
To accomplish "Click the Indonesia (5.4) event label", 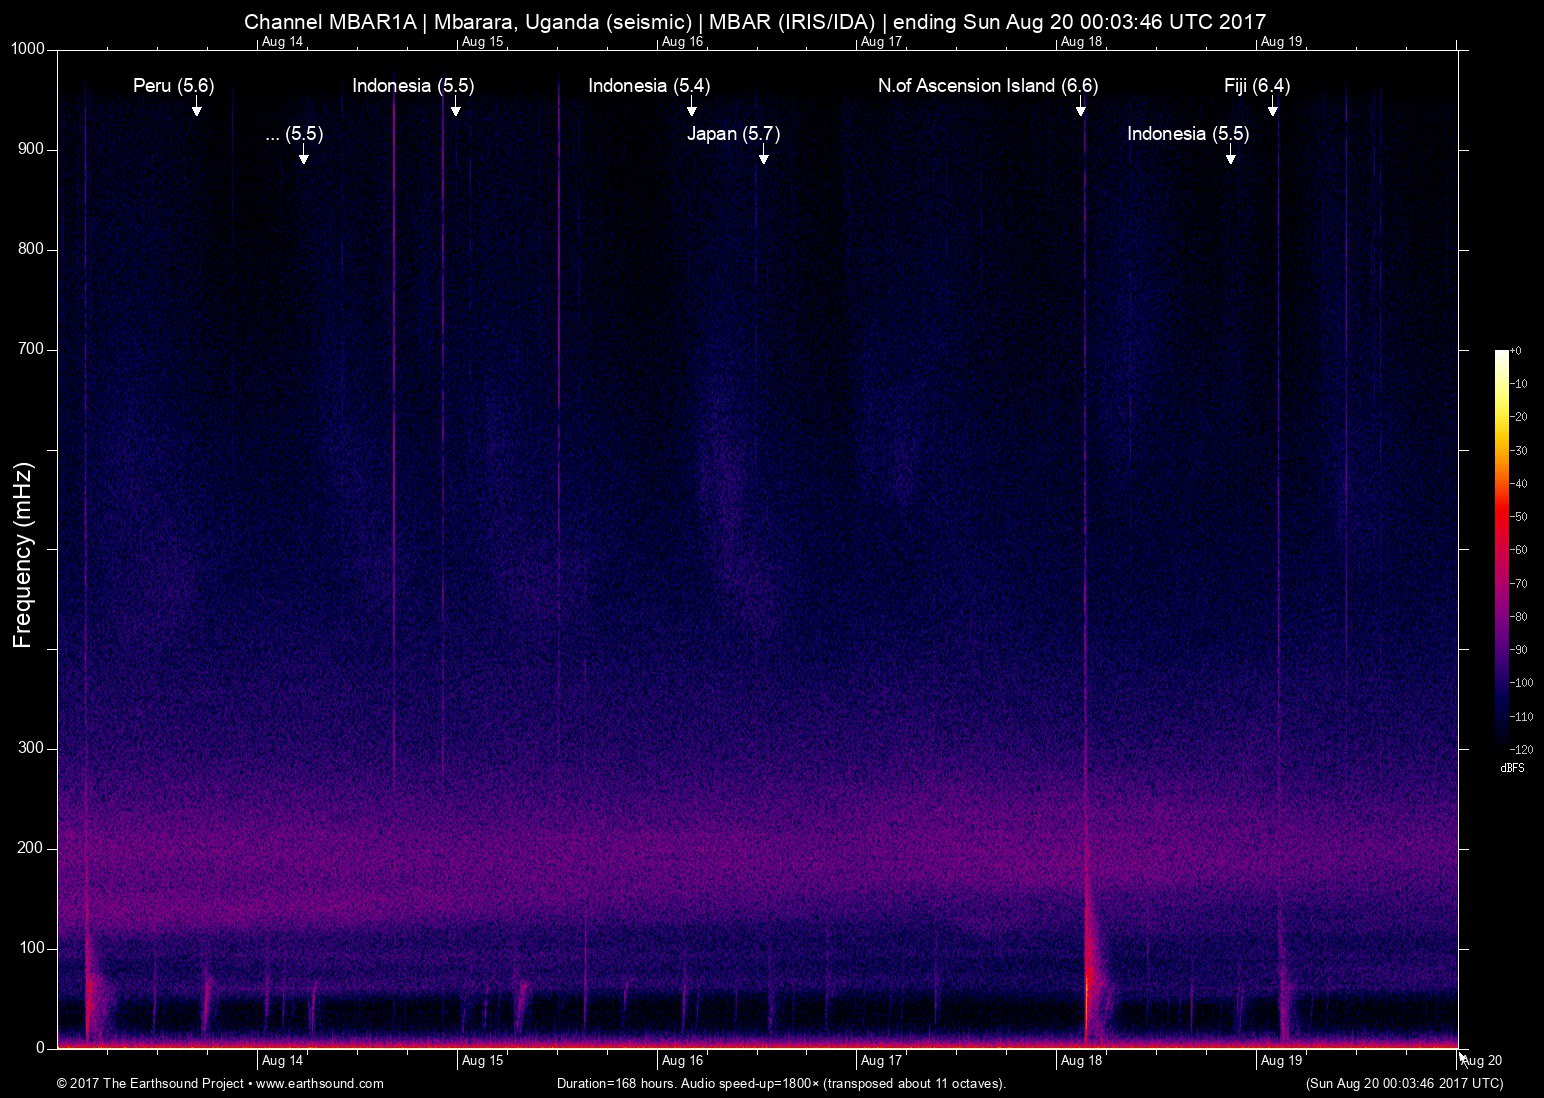I will point(649,86).
